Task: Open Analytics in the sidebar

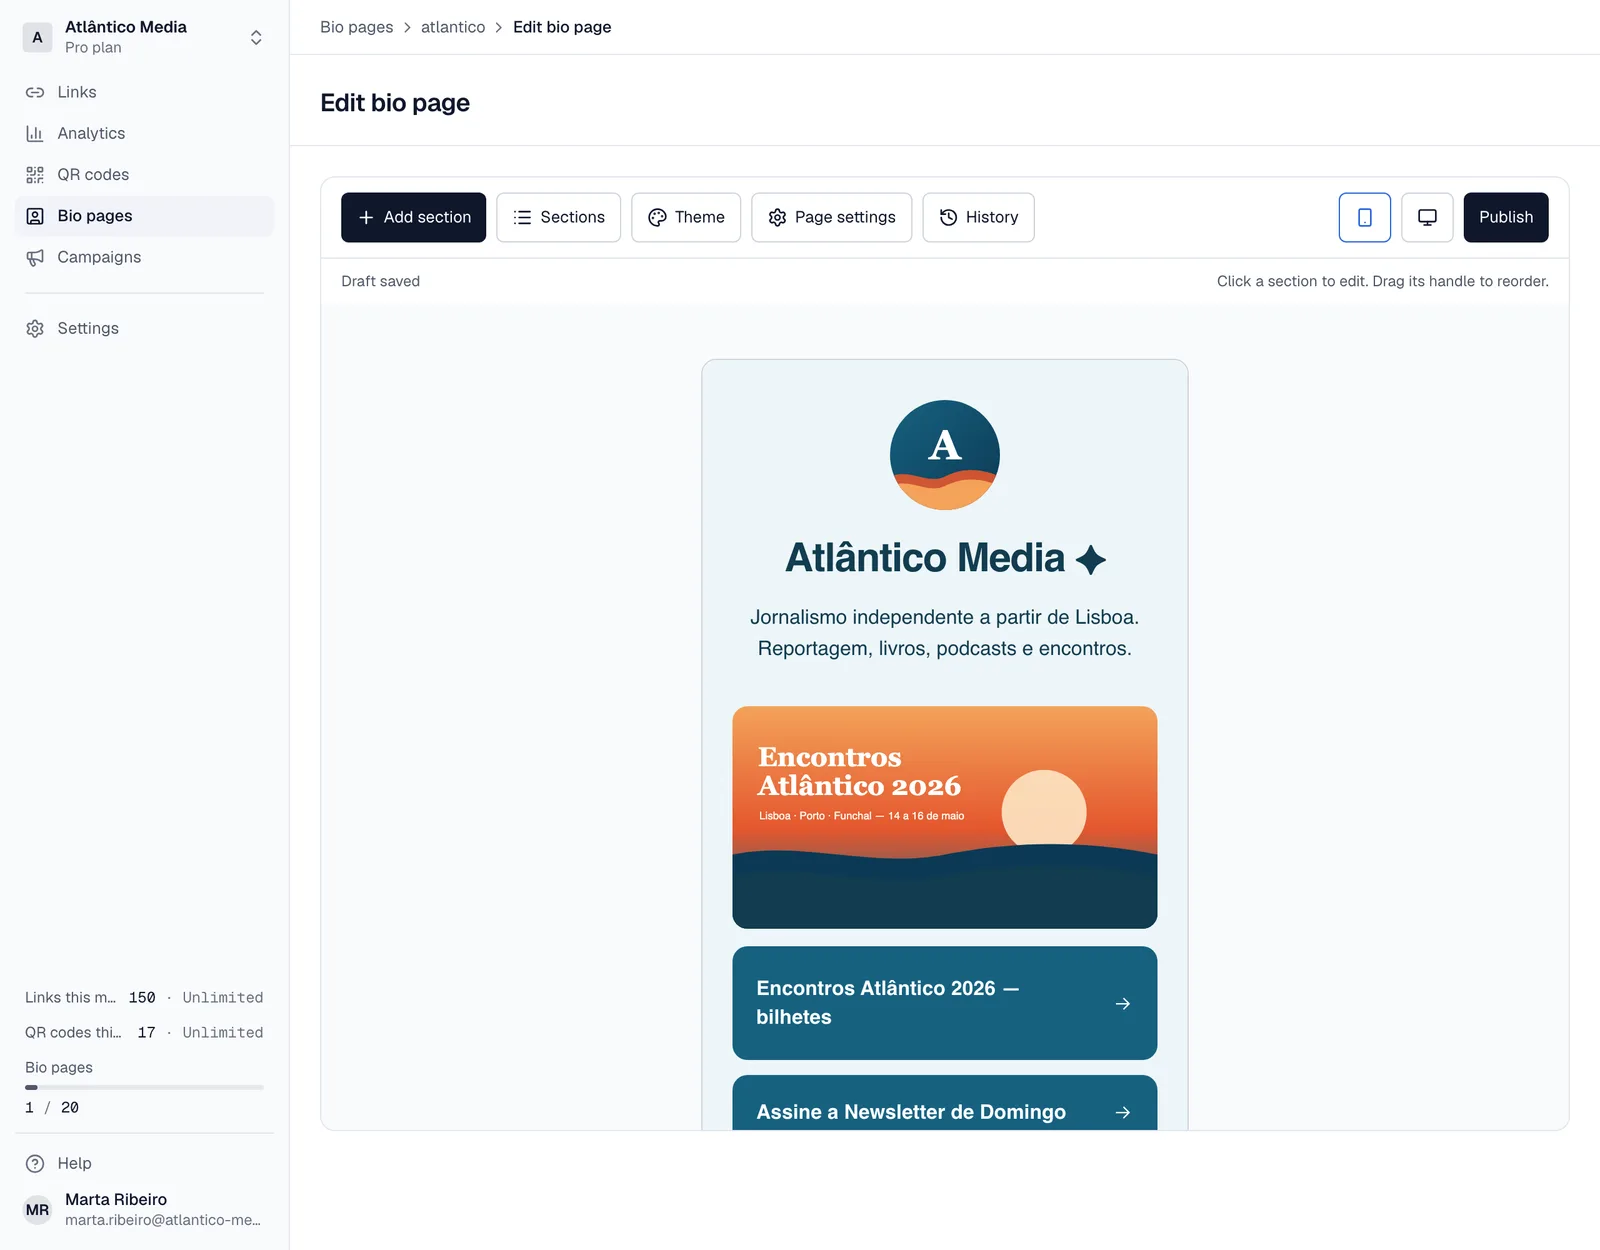Action: pos(145,133)
